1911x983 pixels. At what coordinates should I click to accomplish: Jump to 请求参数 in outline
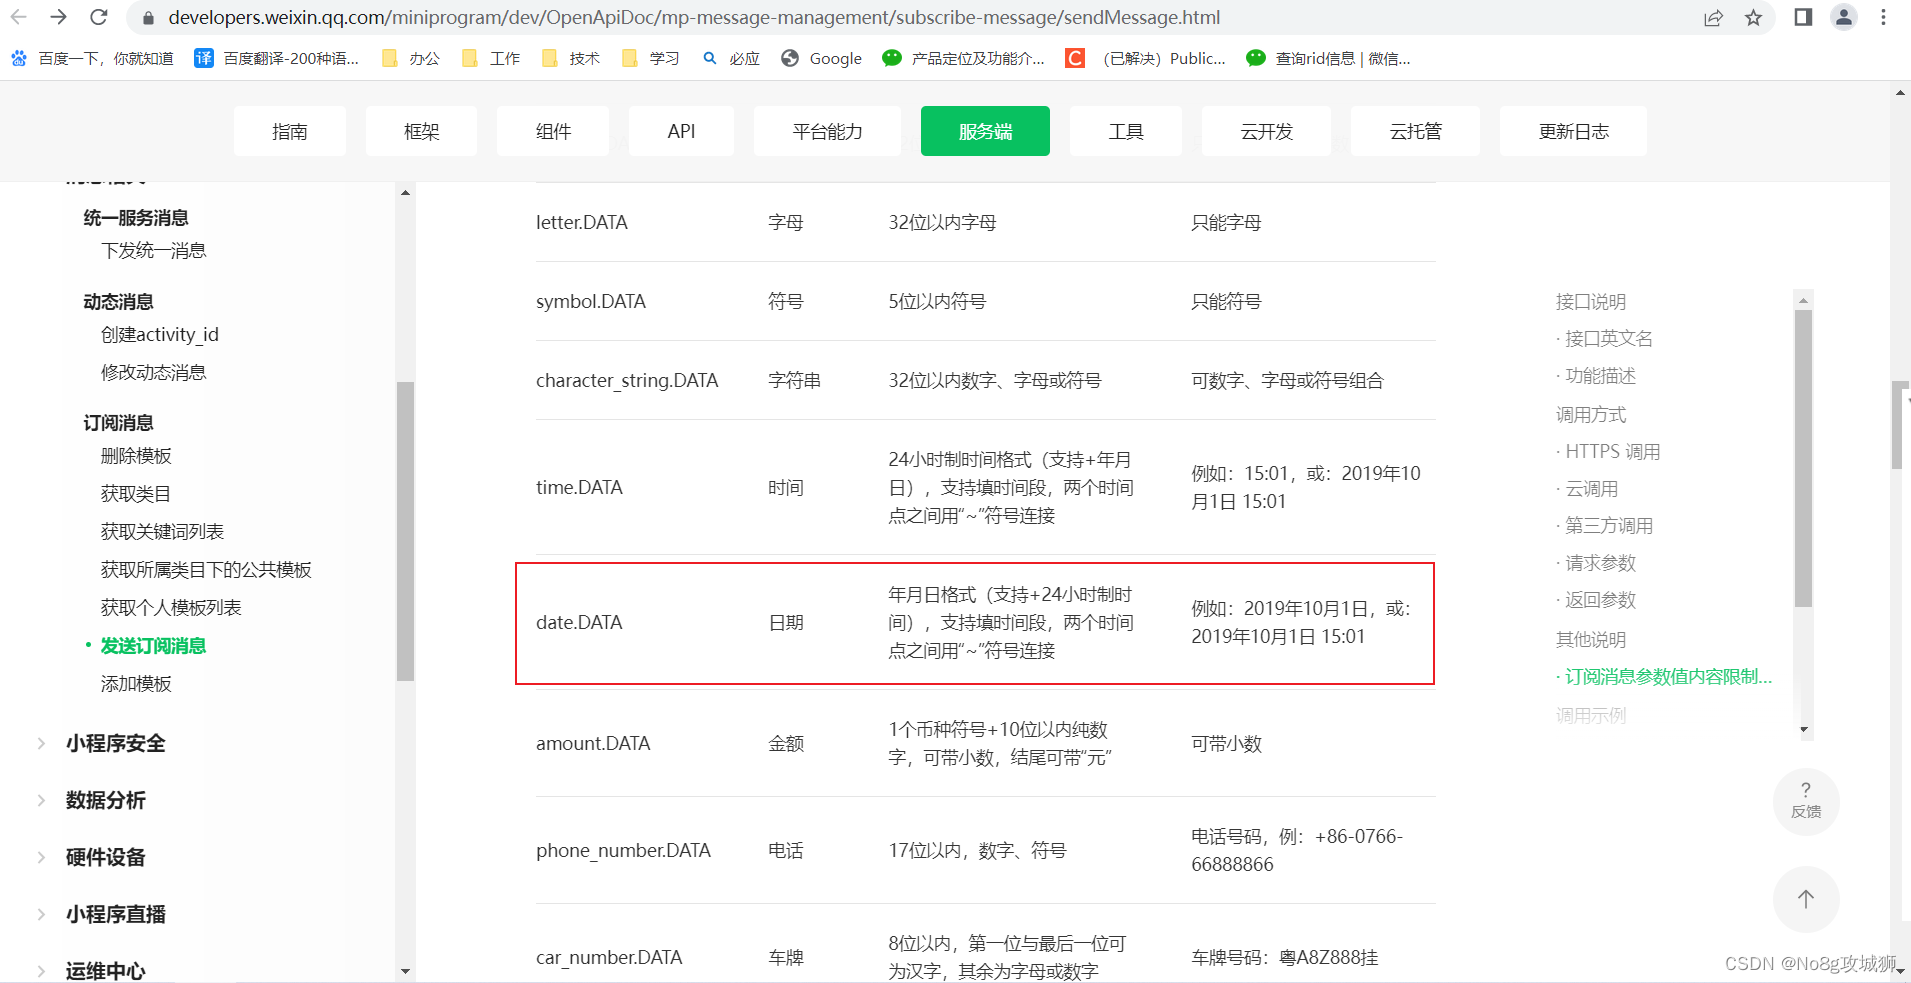coord(1600,563)
